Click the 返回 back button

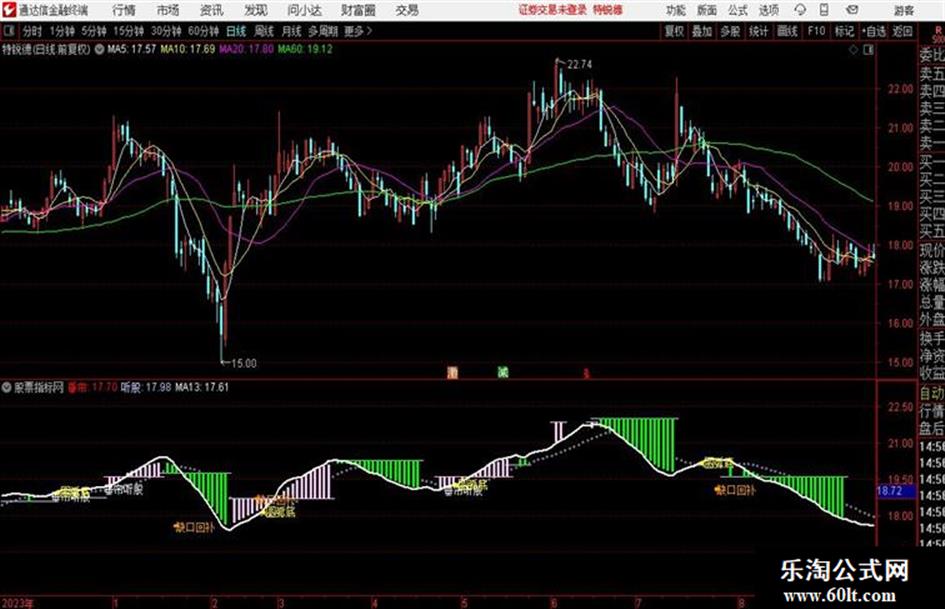point(902,31)
